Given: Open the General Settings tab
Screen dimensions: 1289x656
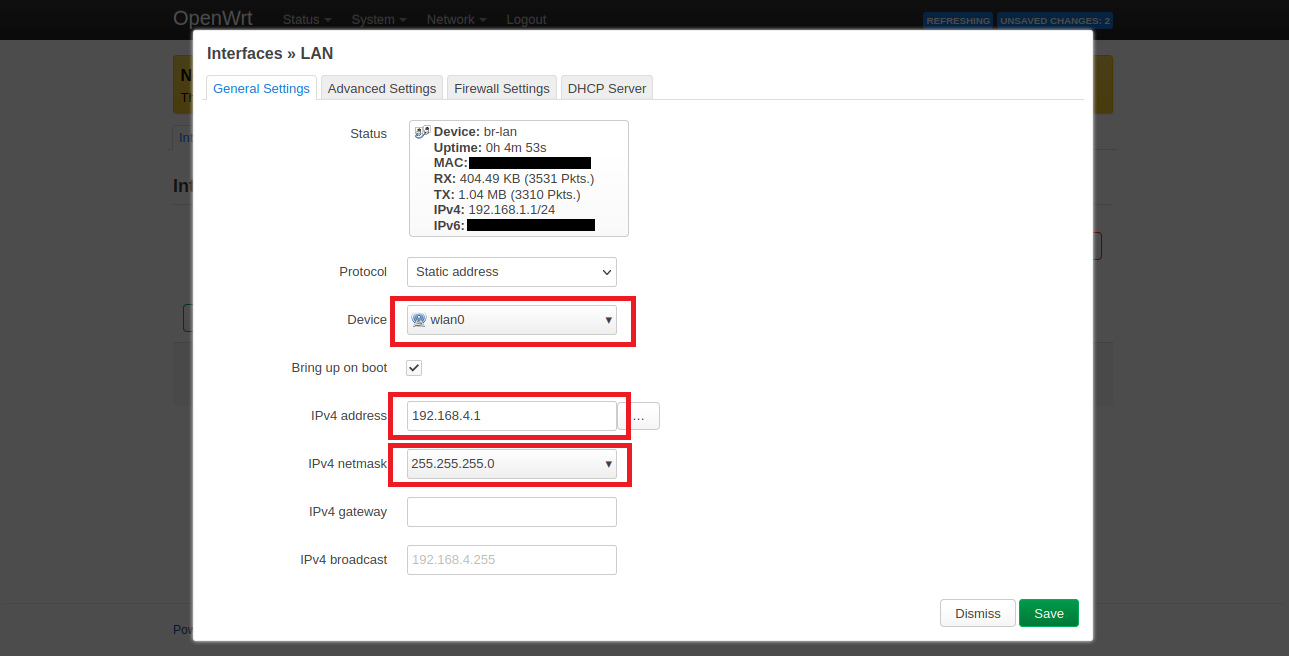Looking at the screenshot, I should 261,88.
